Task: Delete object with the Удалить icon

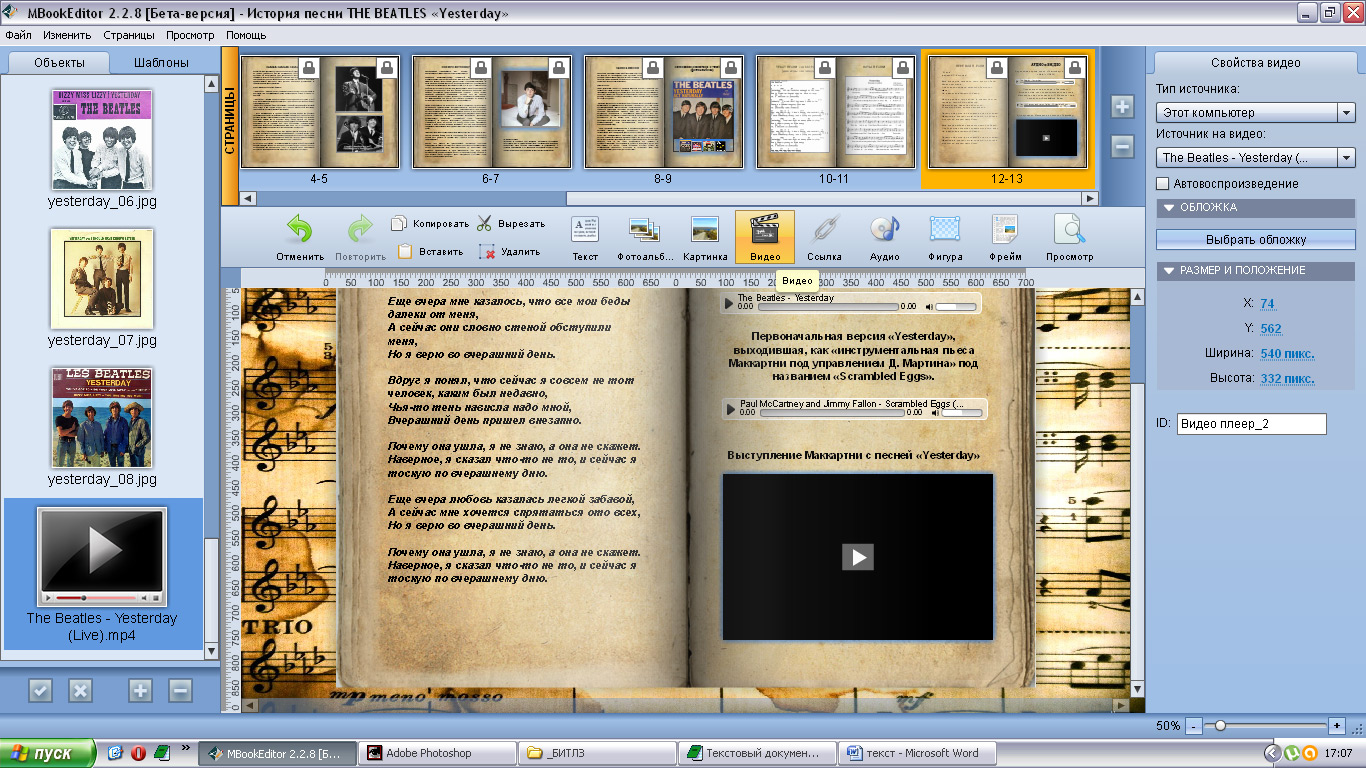Action: pyautogui.click(x=510, y=252)
